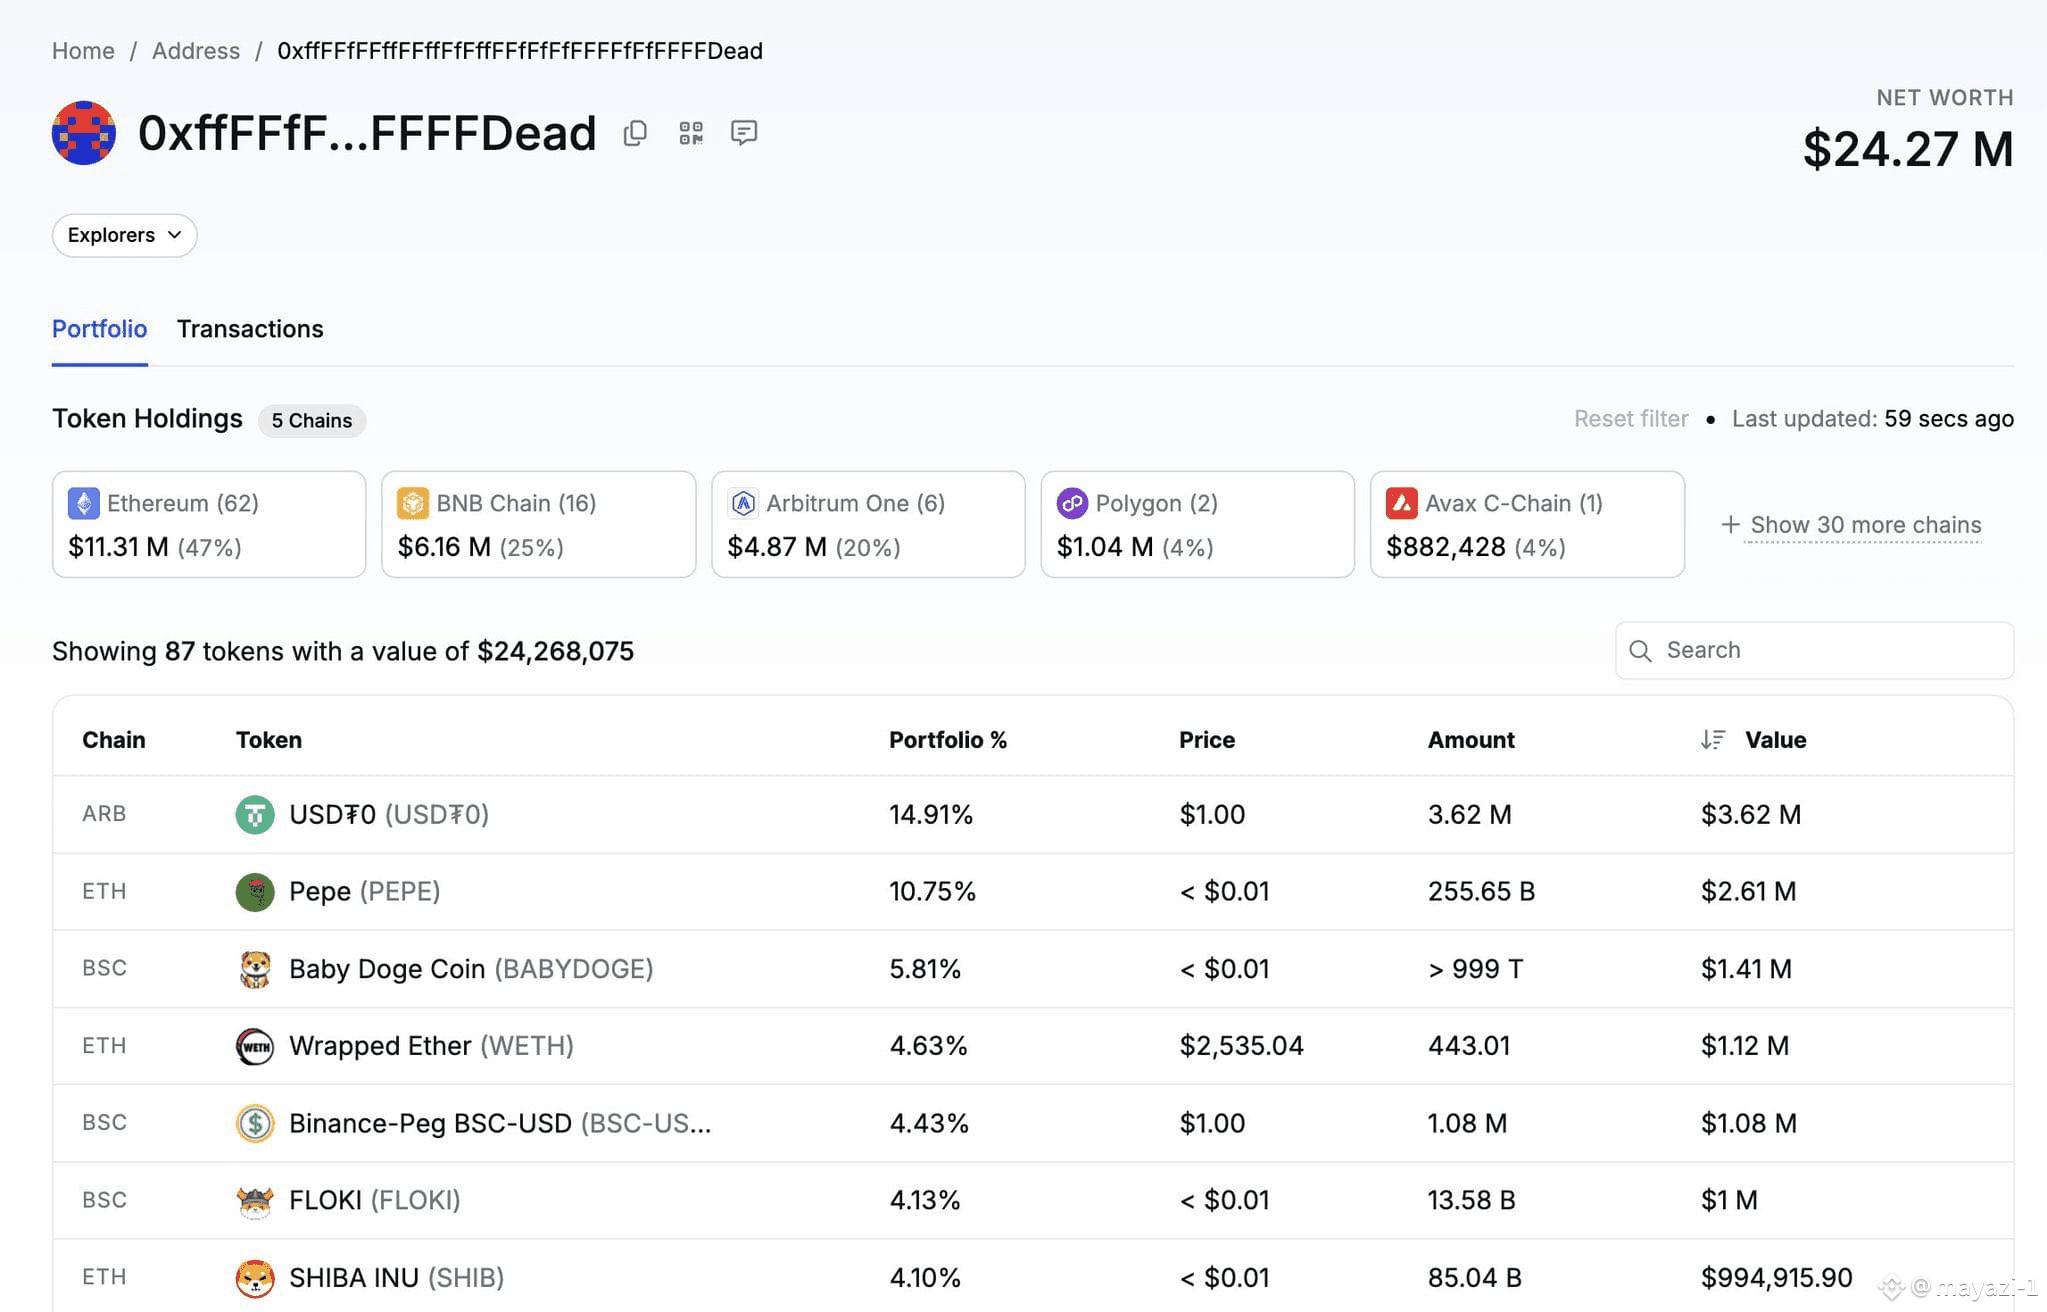
Task: Open the address comment note icon
Action: [744, 133]
